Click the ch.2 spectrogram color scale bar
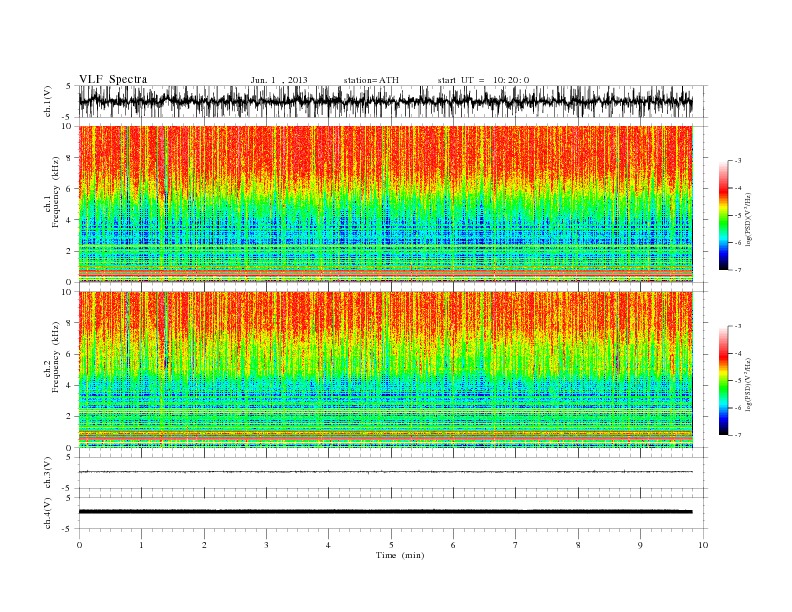 724,380
